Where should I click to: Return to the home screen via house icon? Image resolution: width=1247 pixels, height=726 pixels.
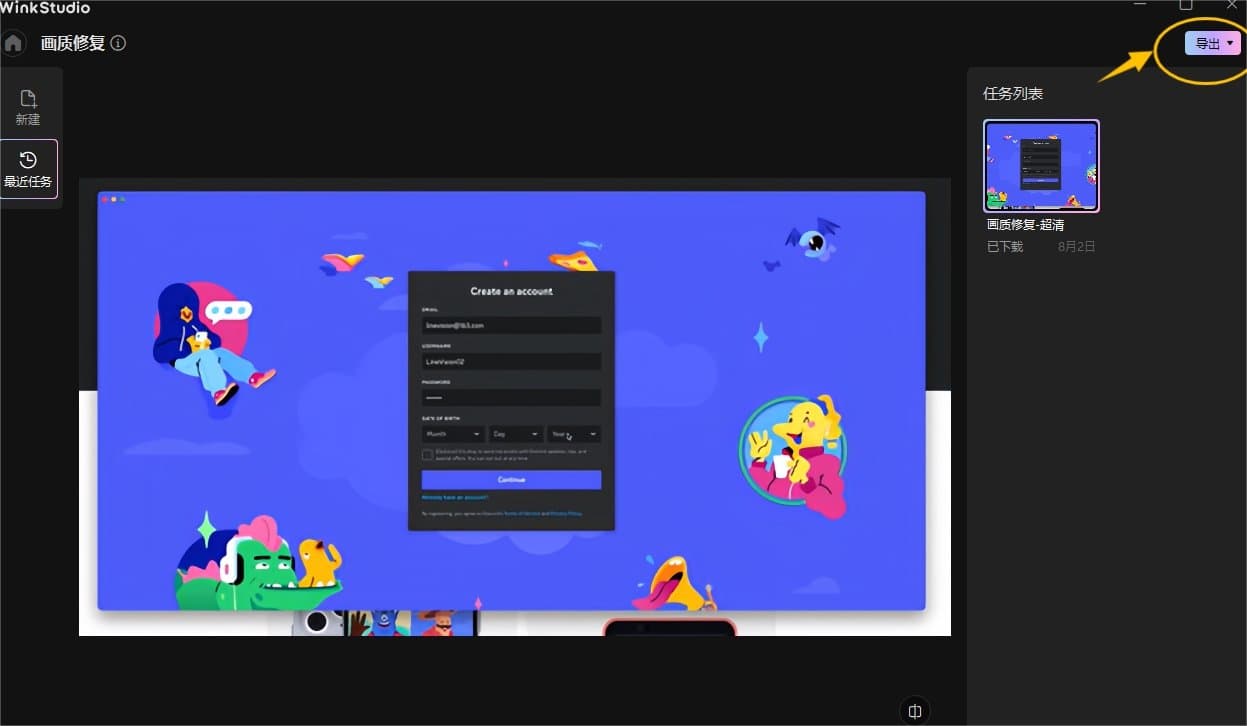click(13, 43)
